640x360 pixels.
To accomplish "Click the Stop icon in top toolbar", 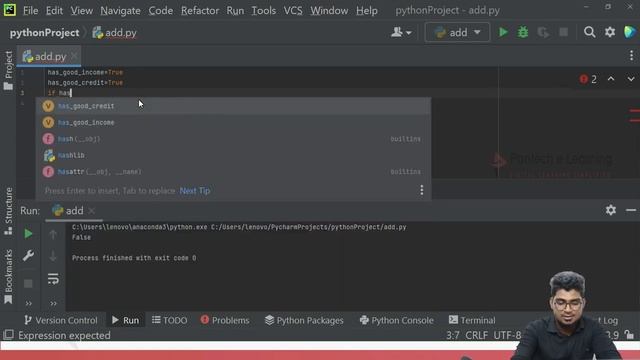I will 564,32.
